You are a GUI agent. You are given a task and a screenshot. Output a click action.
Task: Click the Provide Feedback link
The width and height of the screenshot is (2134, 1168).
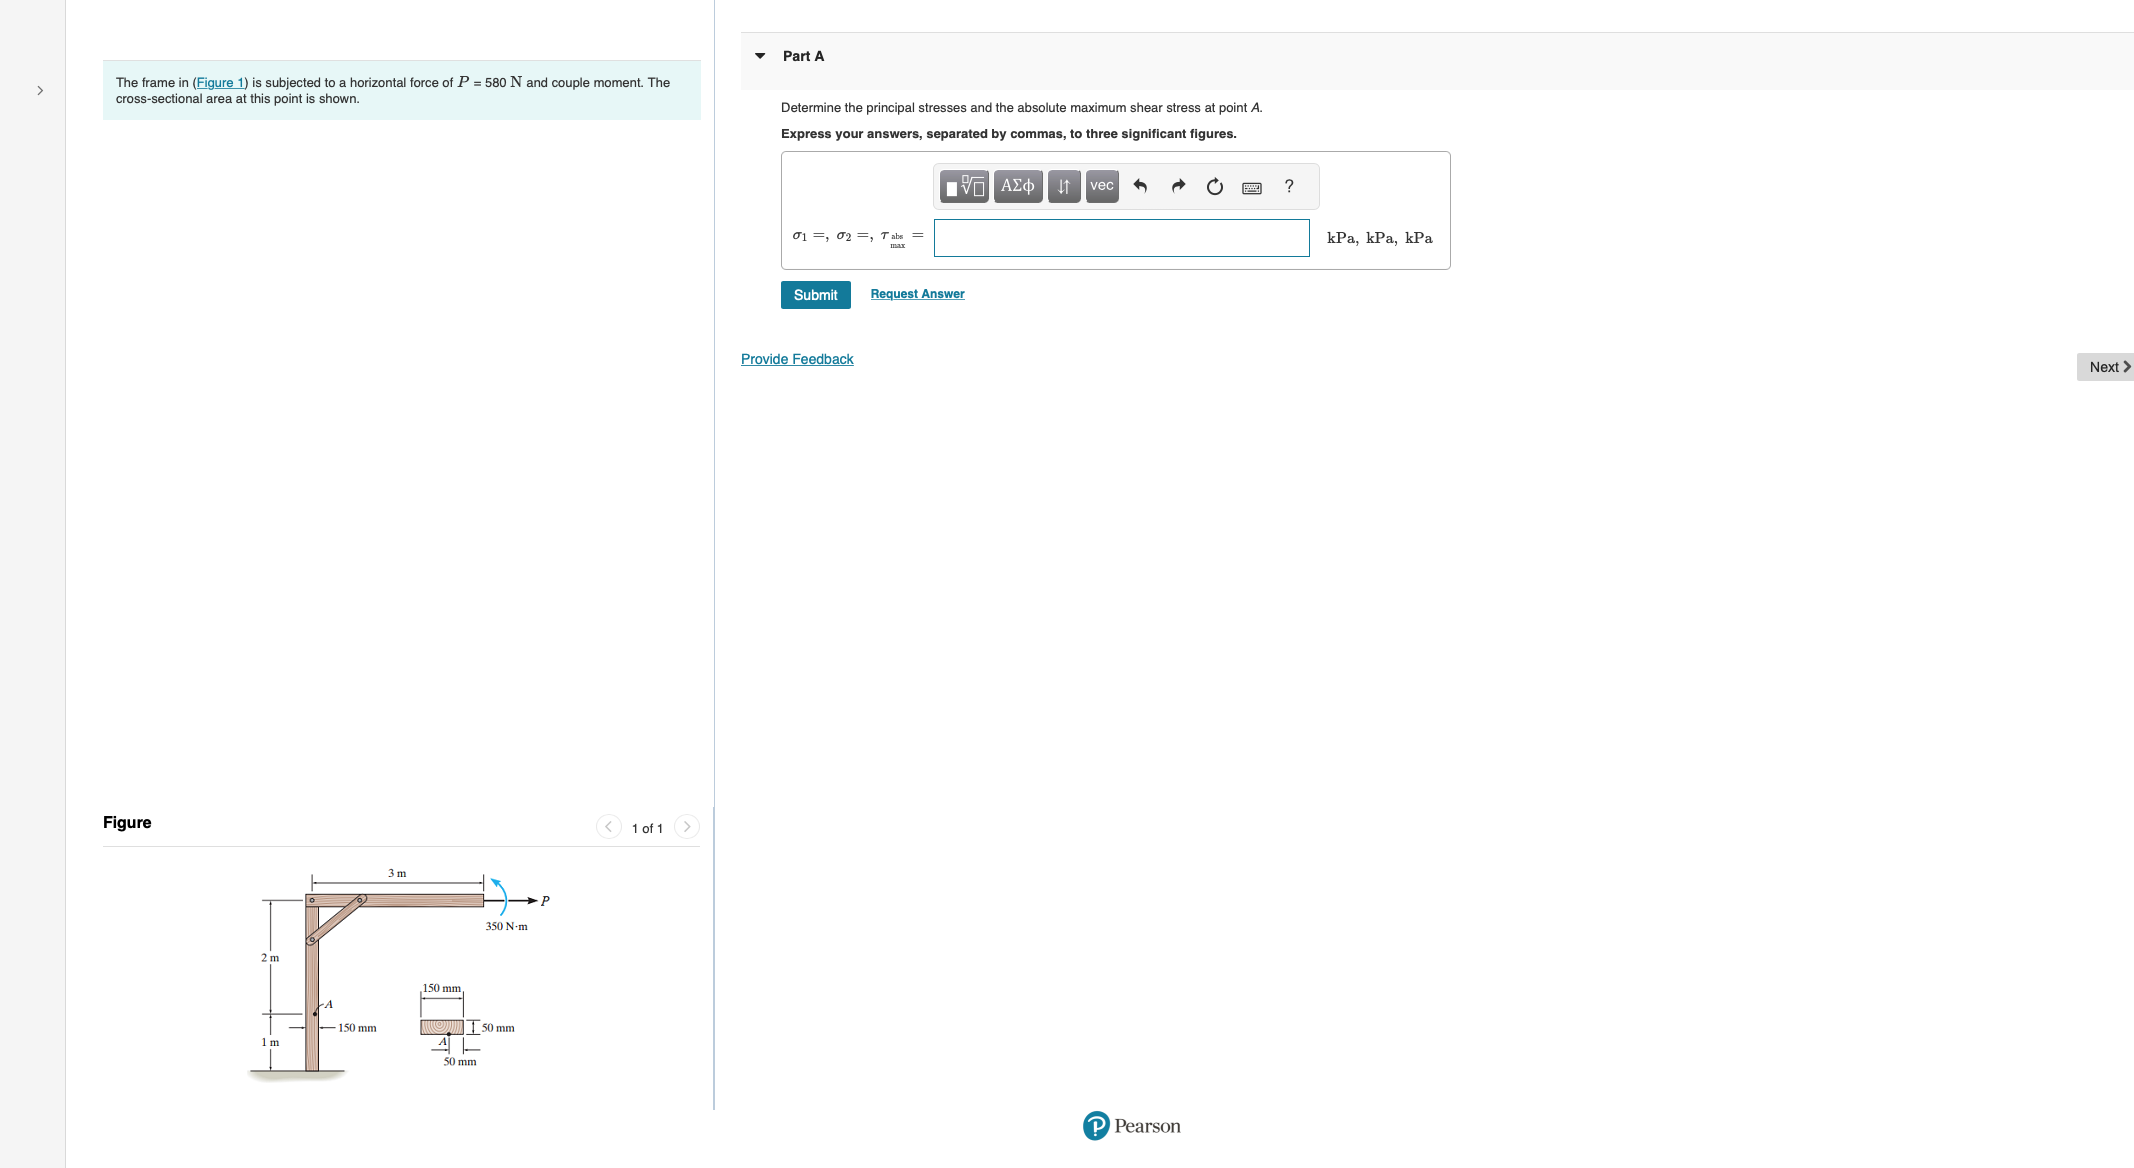click(x=797, y=359)
